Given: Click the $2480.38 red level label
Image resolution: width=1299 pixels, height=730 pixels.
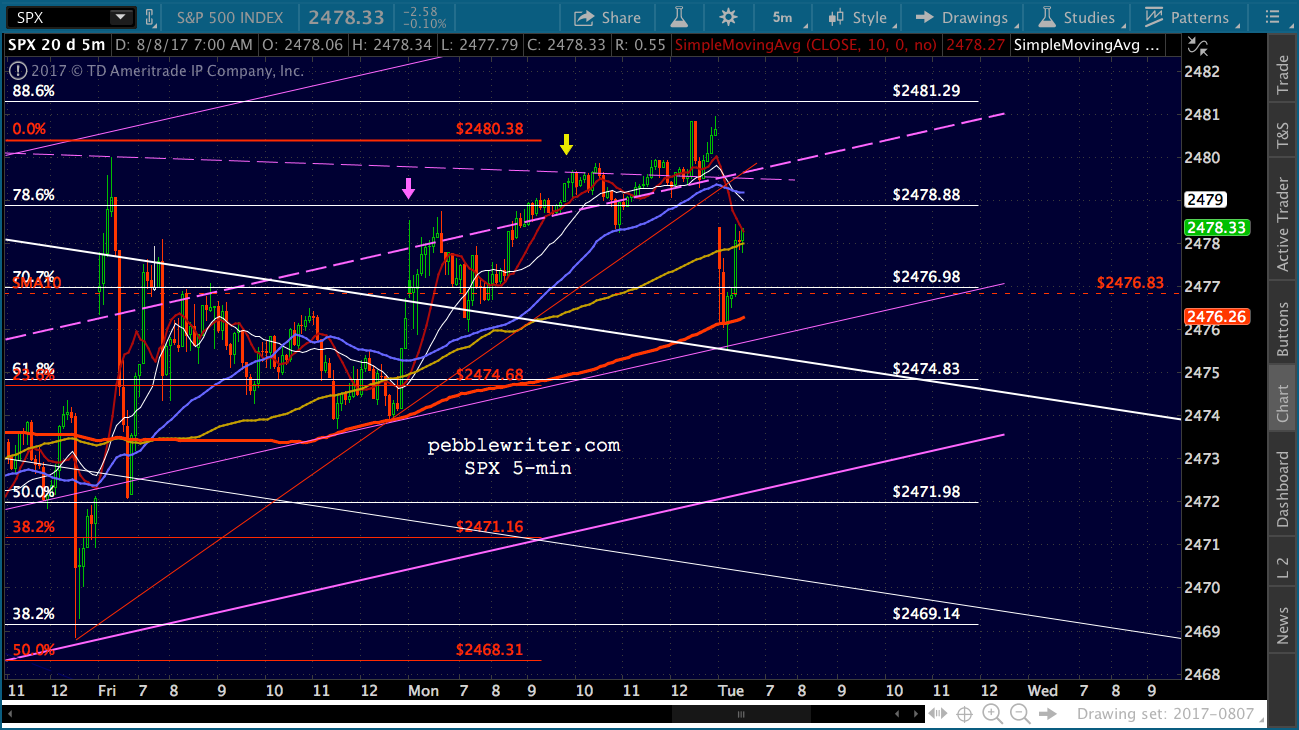Looking at the screenshot, I should pos(489,128).
